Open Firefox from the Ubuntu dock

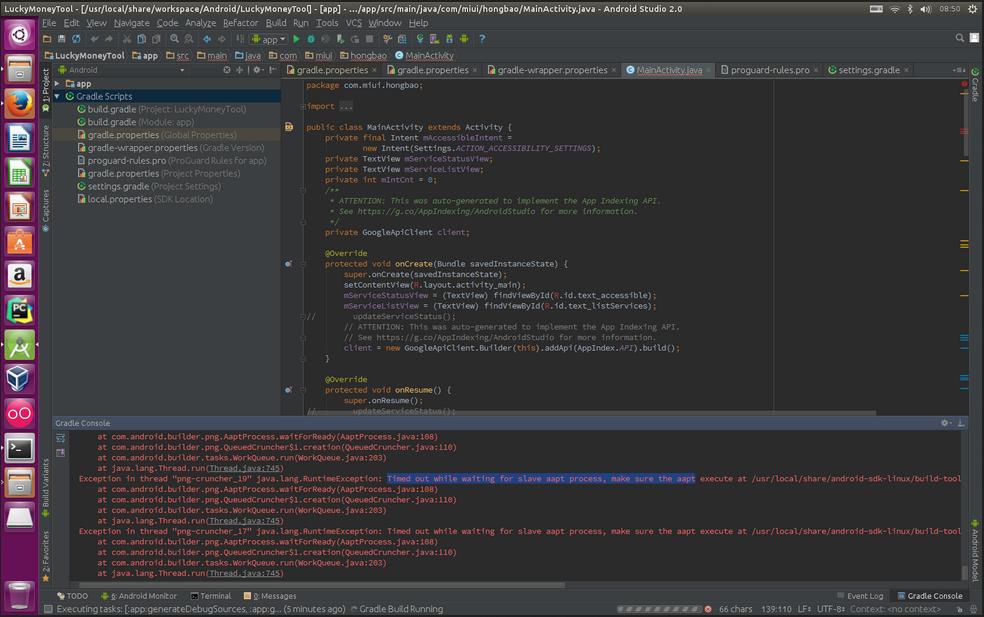19,104
